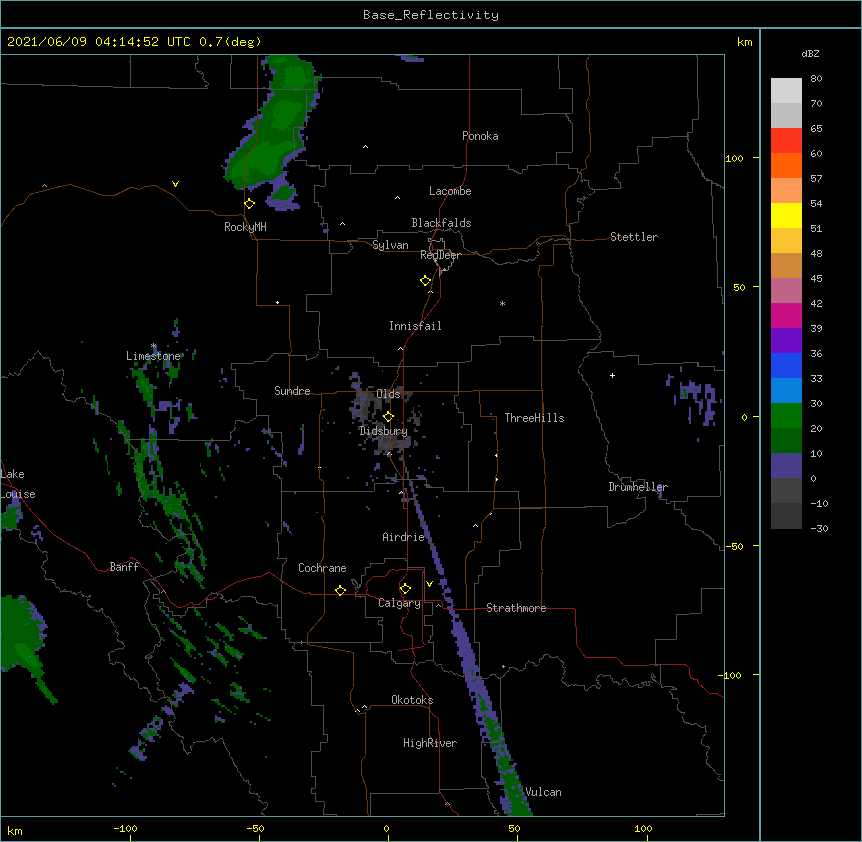Click the light gray 80 dBZ legend swatch
The width and height of the screenshot is (862, 842).
[x=786, y=91]
